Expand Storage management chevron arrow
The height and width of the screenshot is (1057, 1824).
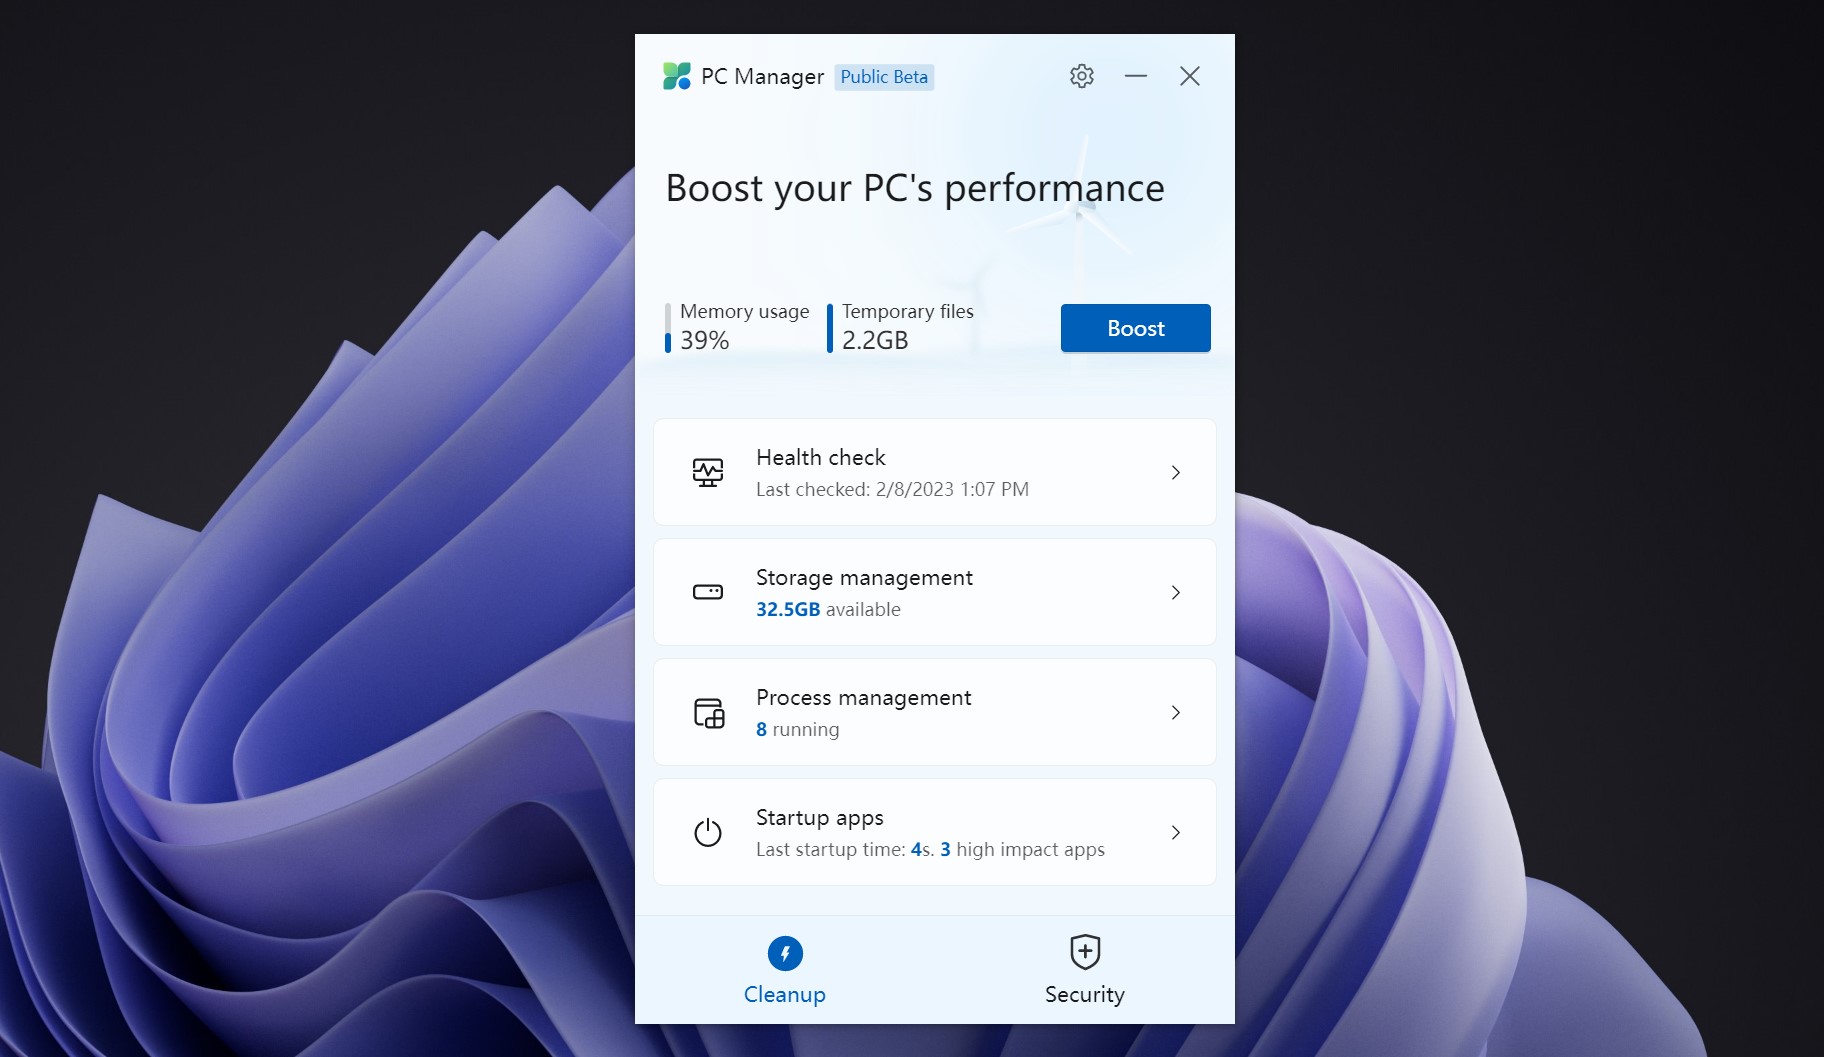click(x=1176, y=592)
